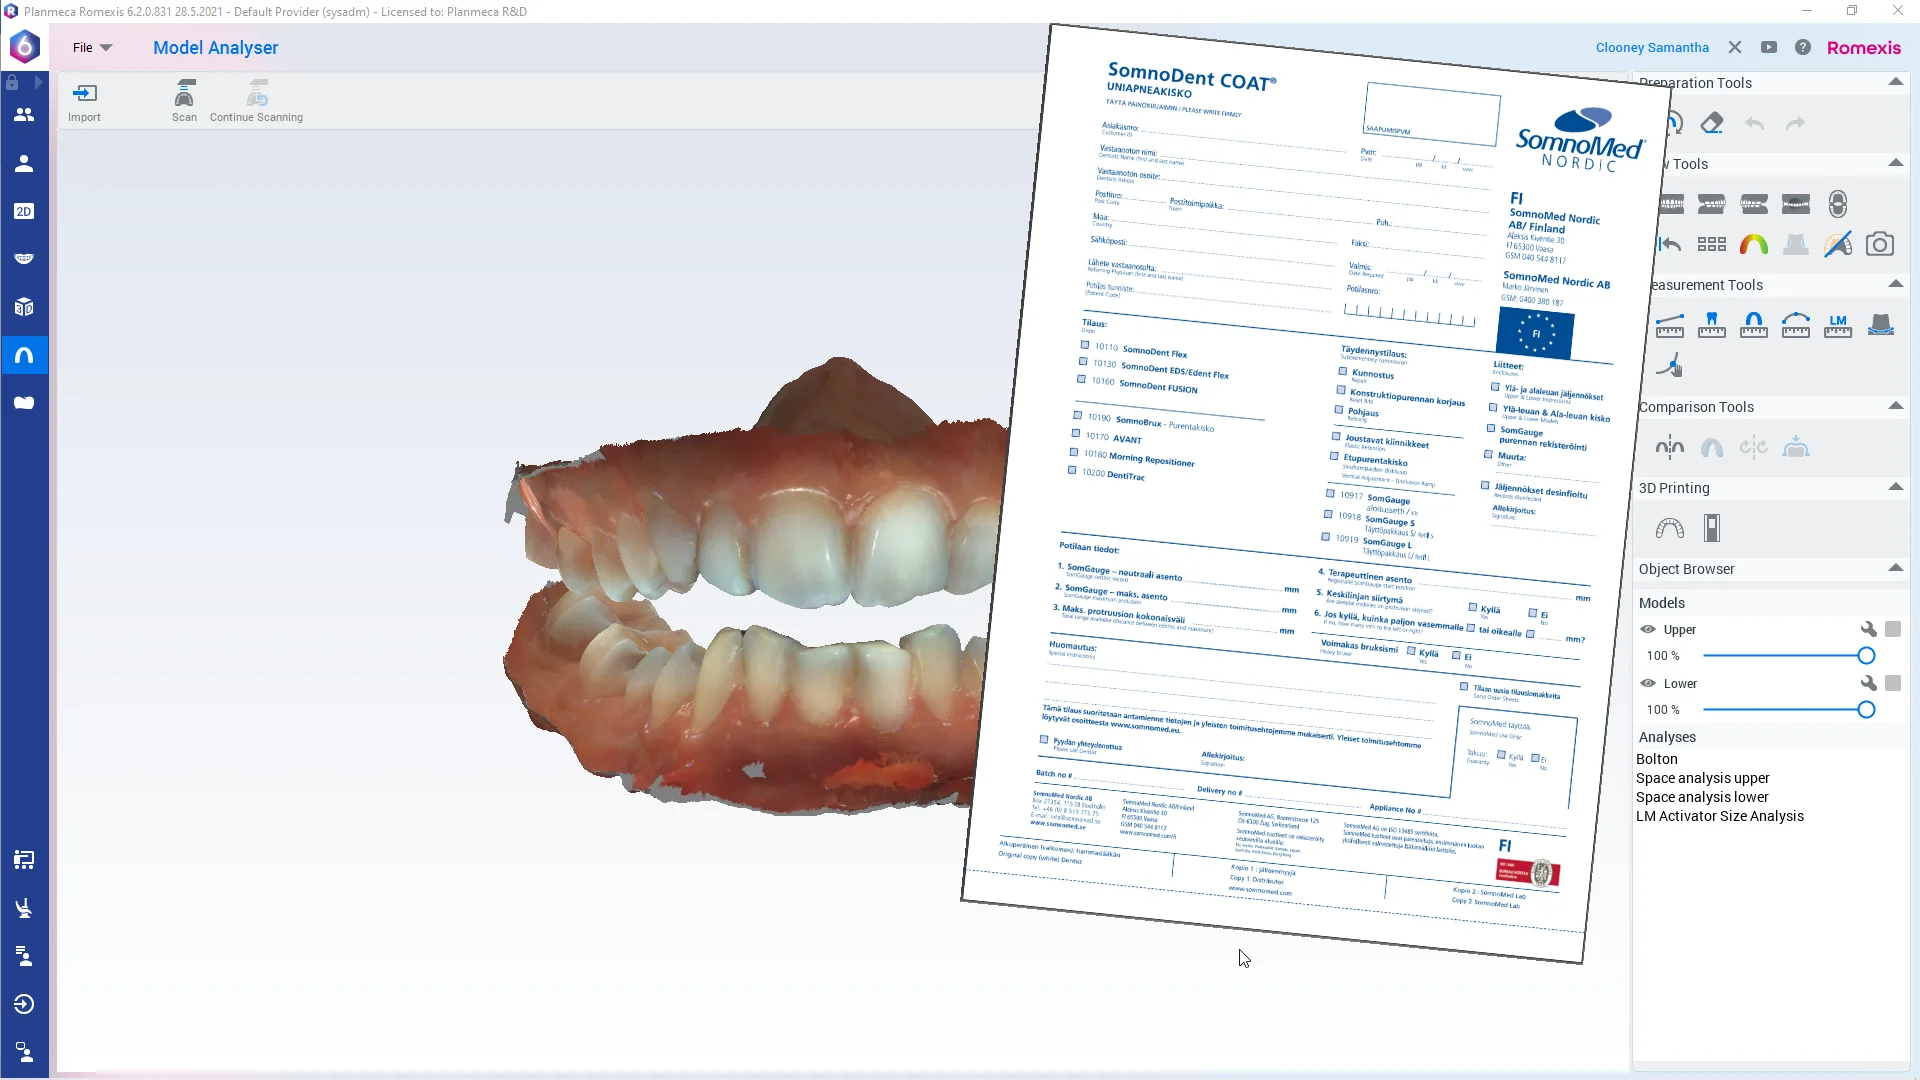Collapse the Object Browser panel
Screen dimensions: 1920x1080
[1896, 568]
